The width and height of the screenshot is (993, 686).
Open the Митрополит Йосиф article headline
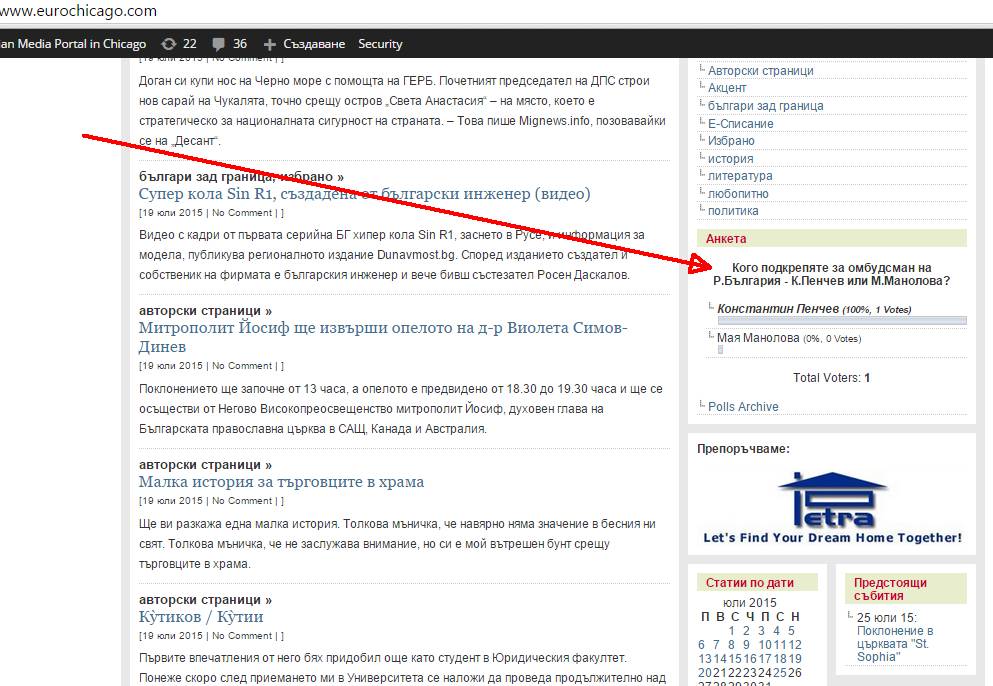383,328
